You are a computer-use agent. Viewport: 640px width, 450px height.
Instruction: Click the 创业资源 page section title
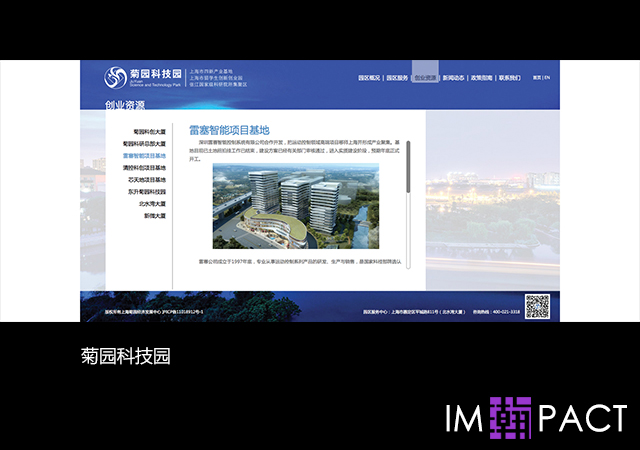(x=125, y=105)
